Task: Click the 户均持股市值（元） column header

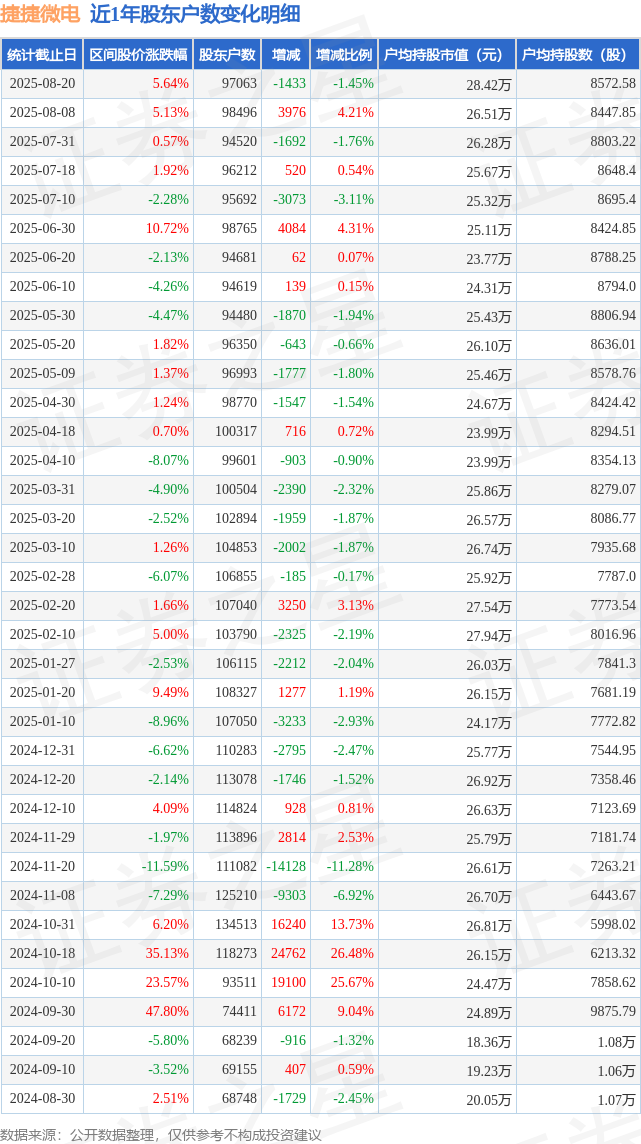Action: pyautogui.click(x=446, y=54)
